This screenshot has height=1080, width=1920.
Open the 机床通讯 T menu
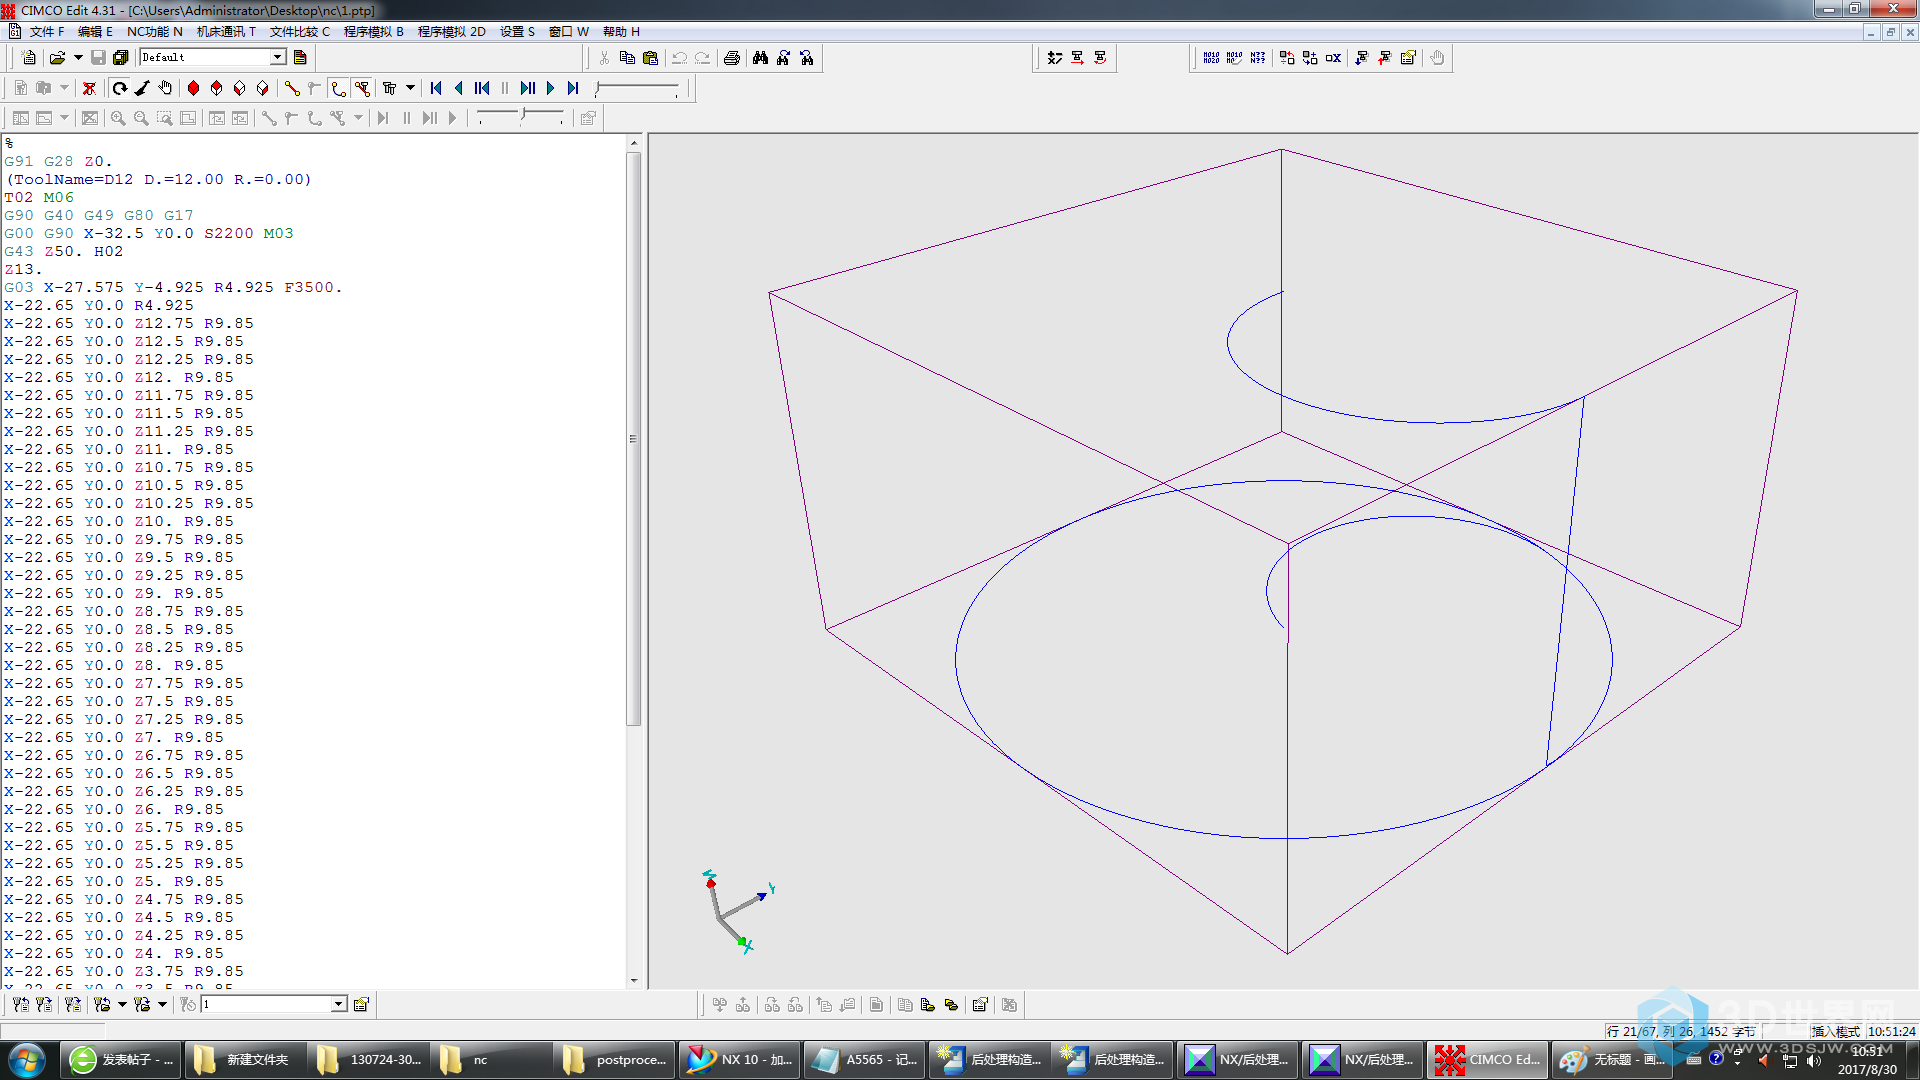tap(226, 32)
